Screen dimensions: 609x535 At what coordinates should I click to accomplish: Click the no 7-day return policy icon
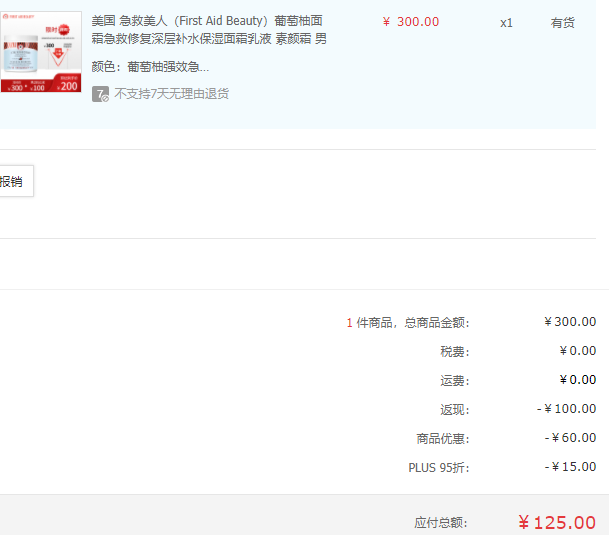click(x=100, y=94)
